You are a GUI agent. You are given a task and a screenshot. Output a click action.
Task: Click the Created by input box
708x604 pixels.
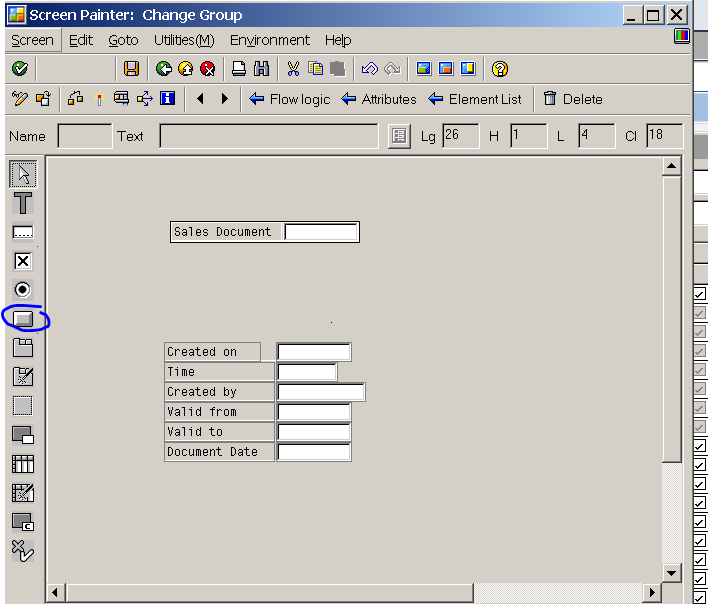pyautogui.click(x=321, y=392)
